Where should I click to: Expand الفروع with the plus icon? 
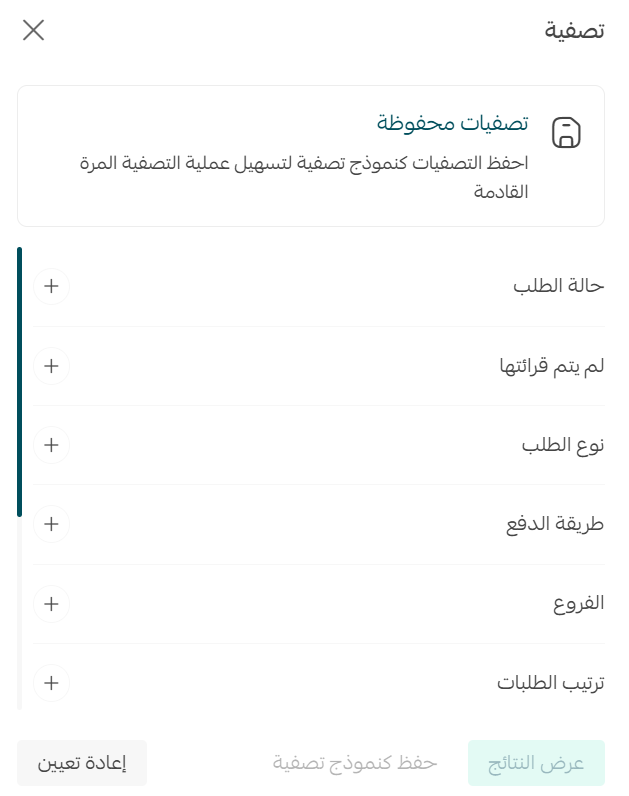point(51,604)
